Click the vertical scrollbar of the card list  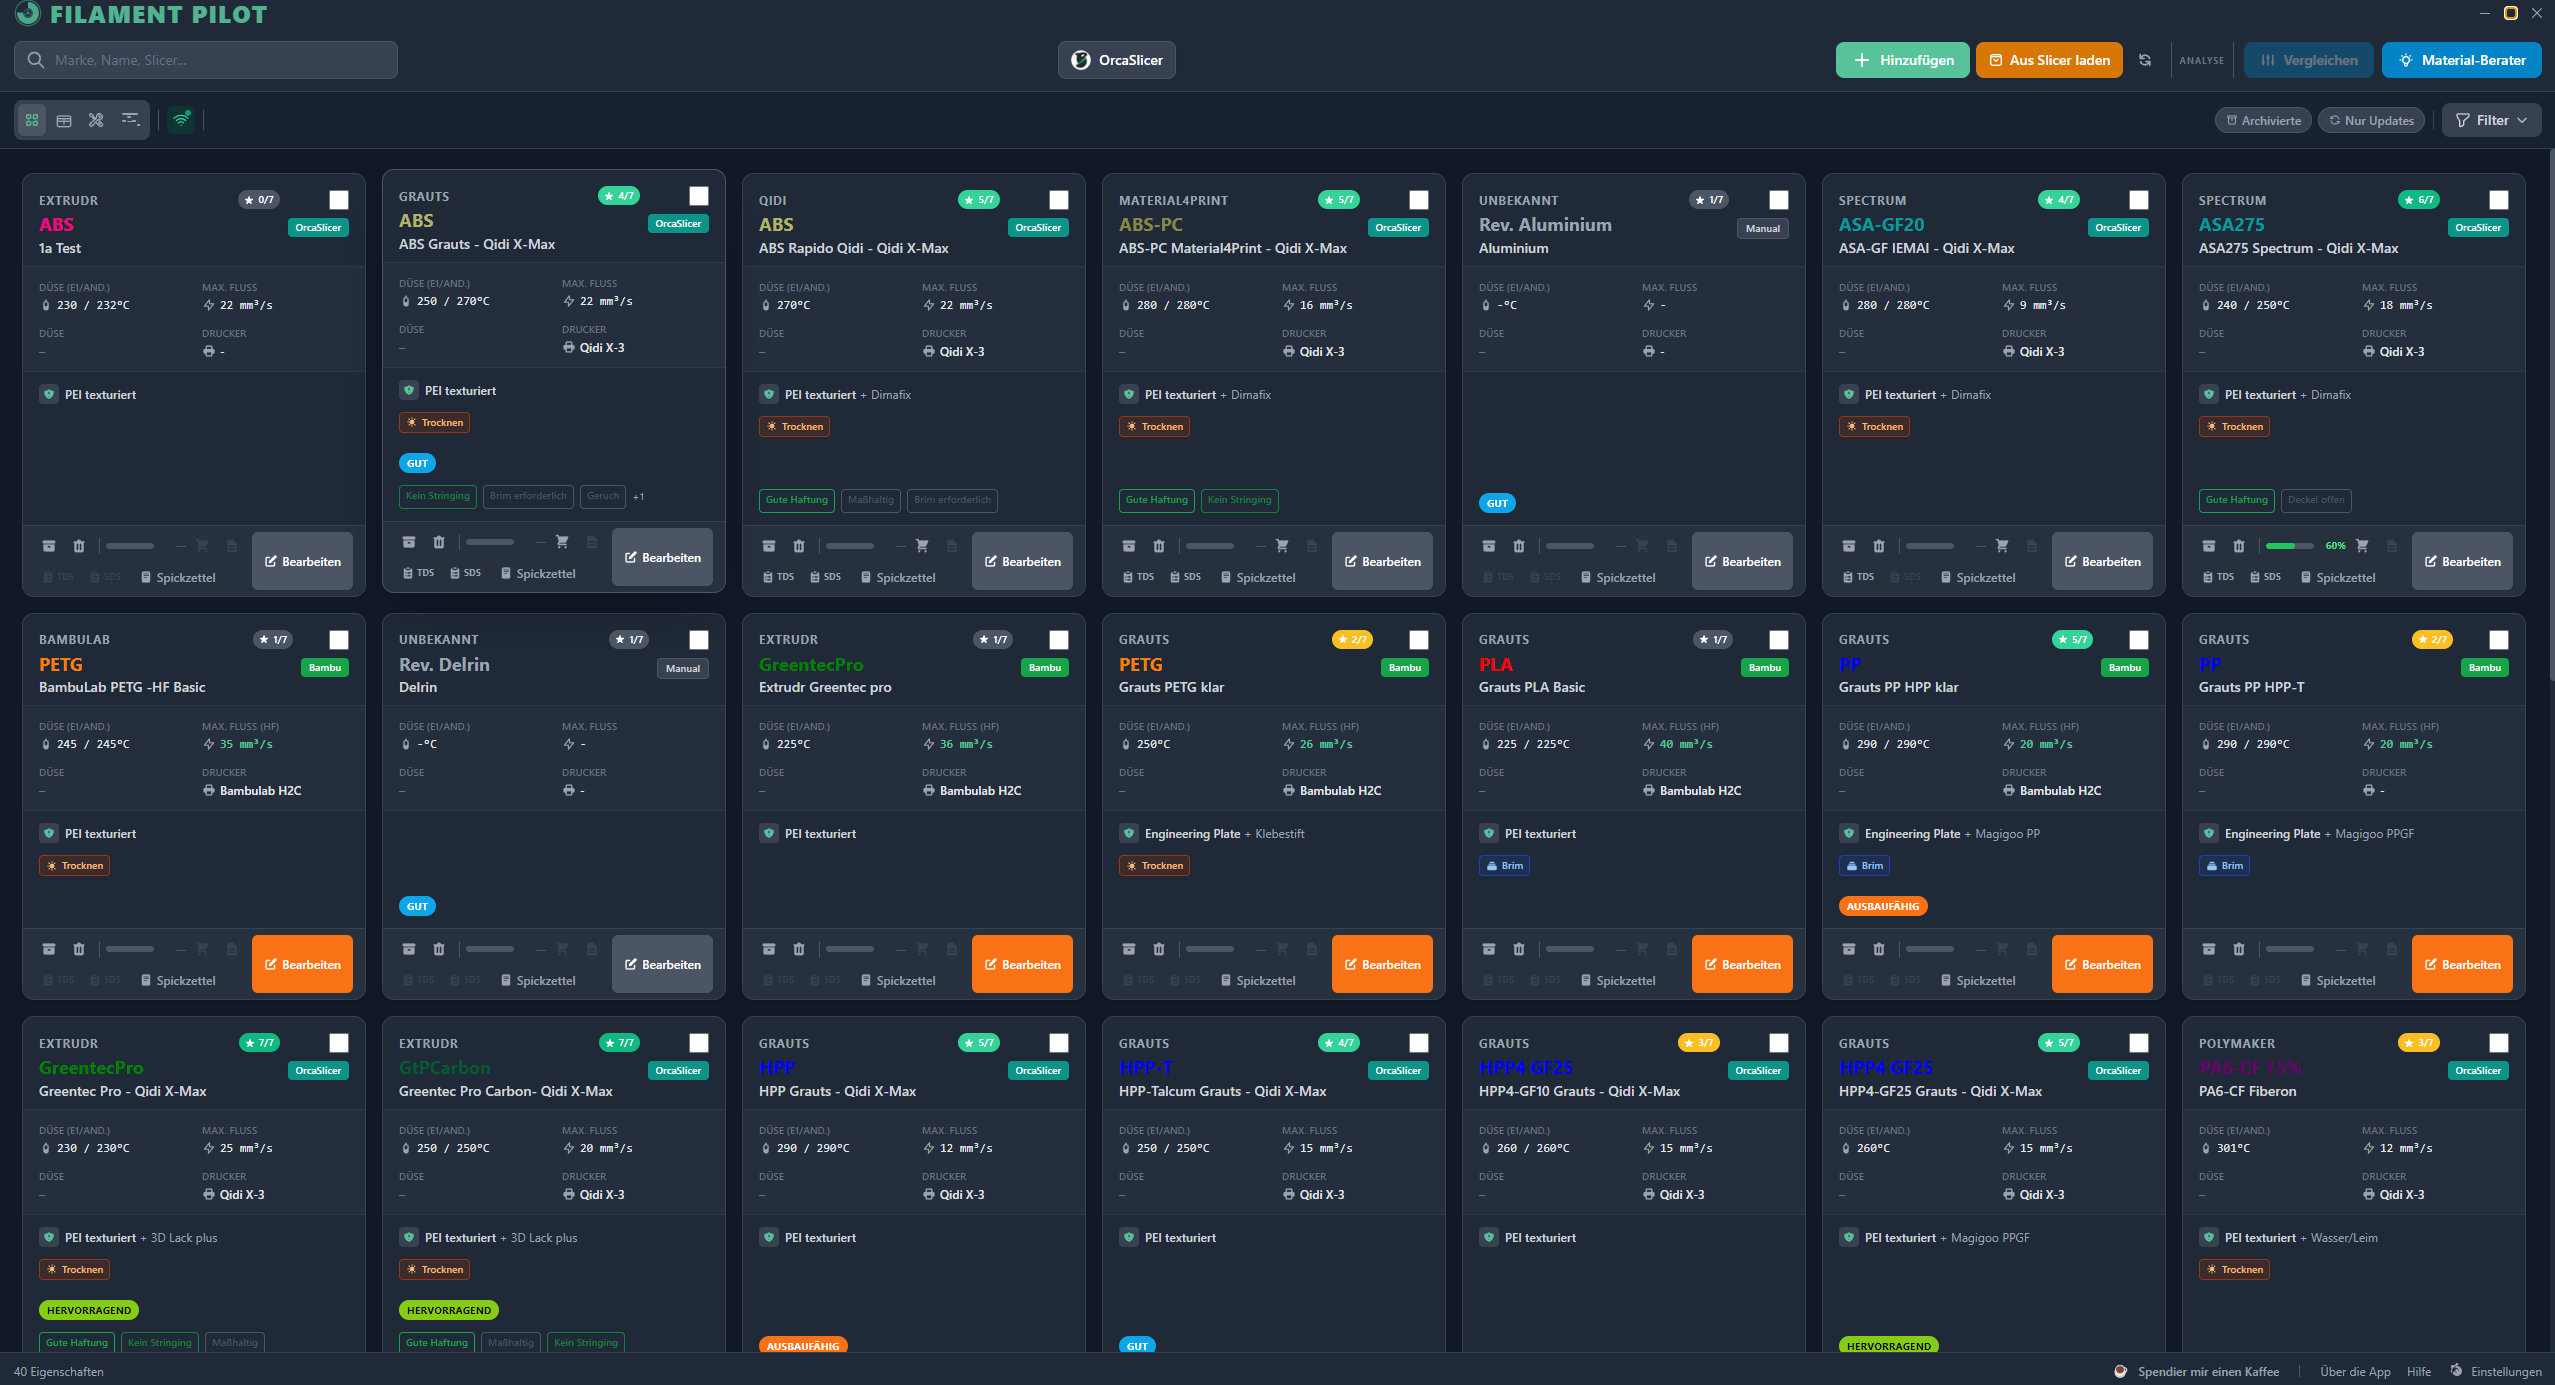(2550, 415)
